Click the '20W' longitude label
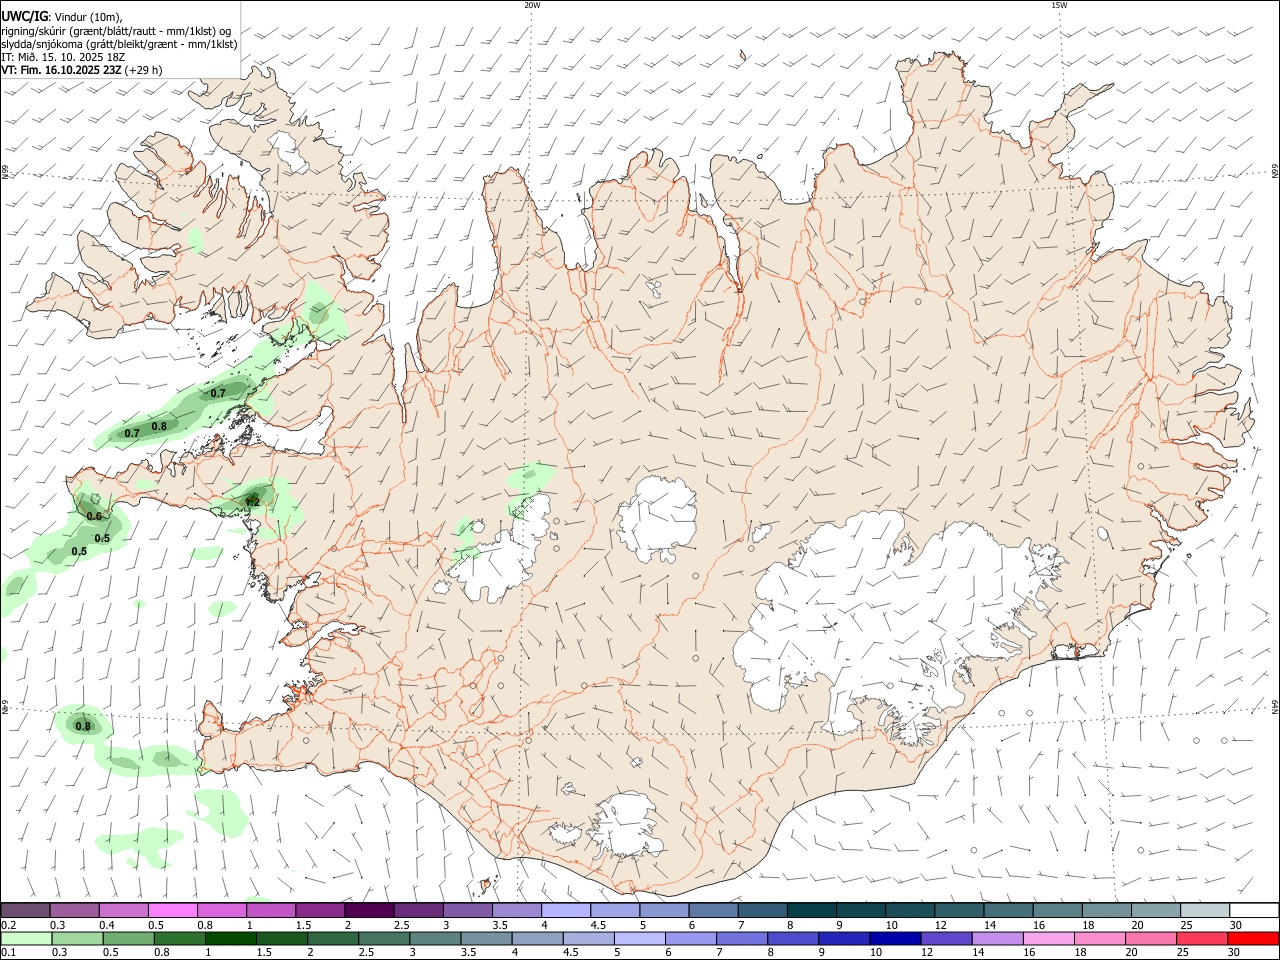The image size is (1280, 960). tap(532, 5)
